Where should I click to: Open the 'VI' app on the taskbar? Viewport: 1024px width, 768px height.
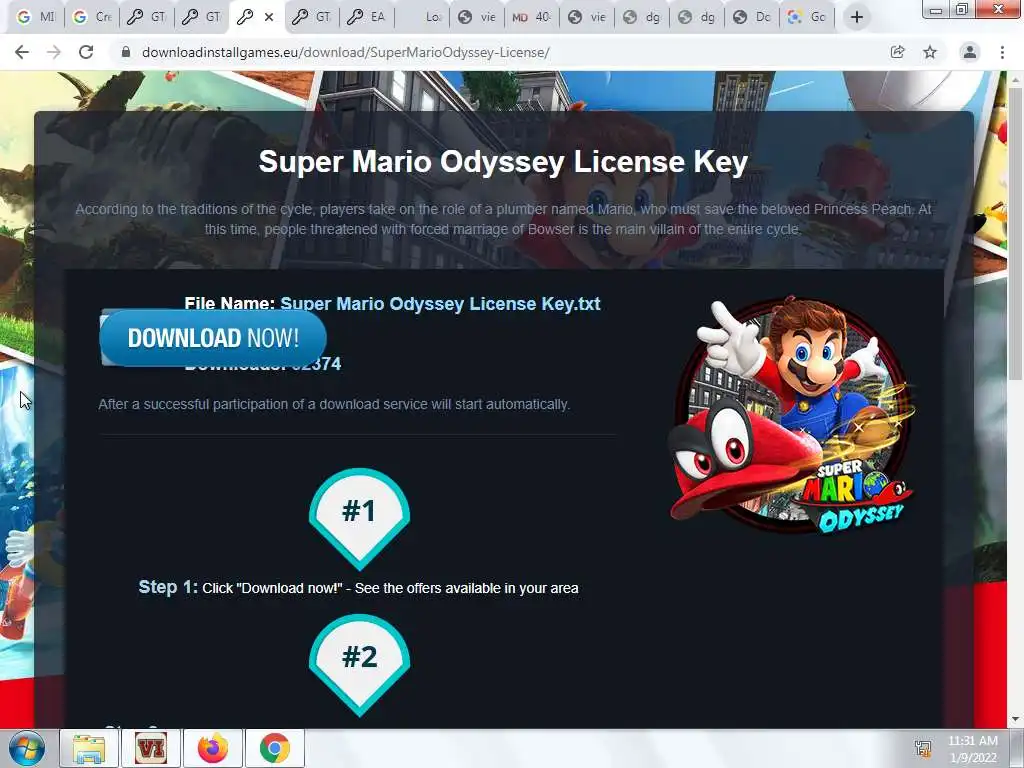151,748
